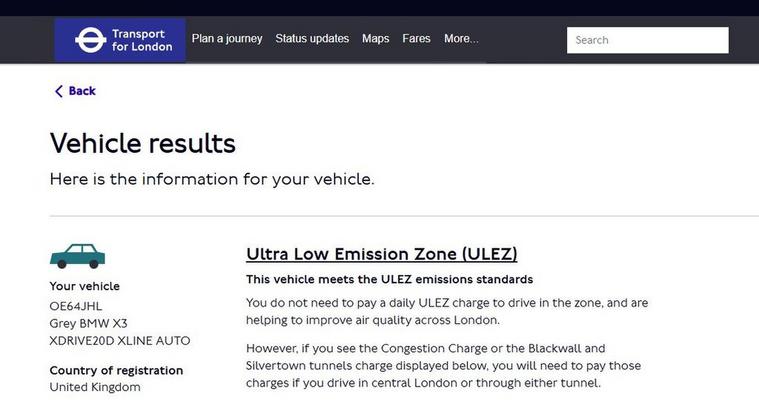This screenshot has width=759, height=405.
Task: Click the Grey BMW X3 vehicle text
Action: point(89,323)
